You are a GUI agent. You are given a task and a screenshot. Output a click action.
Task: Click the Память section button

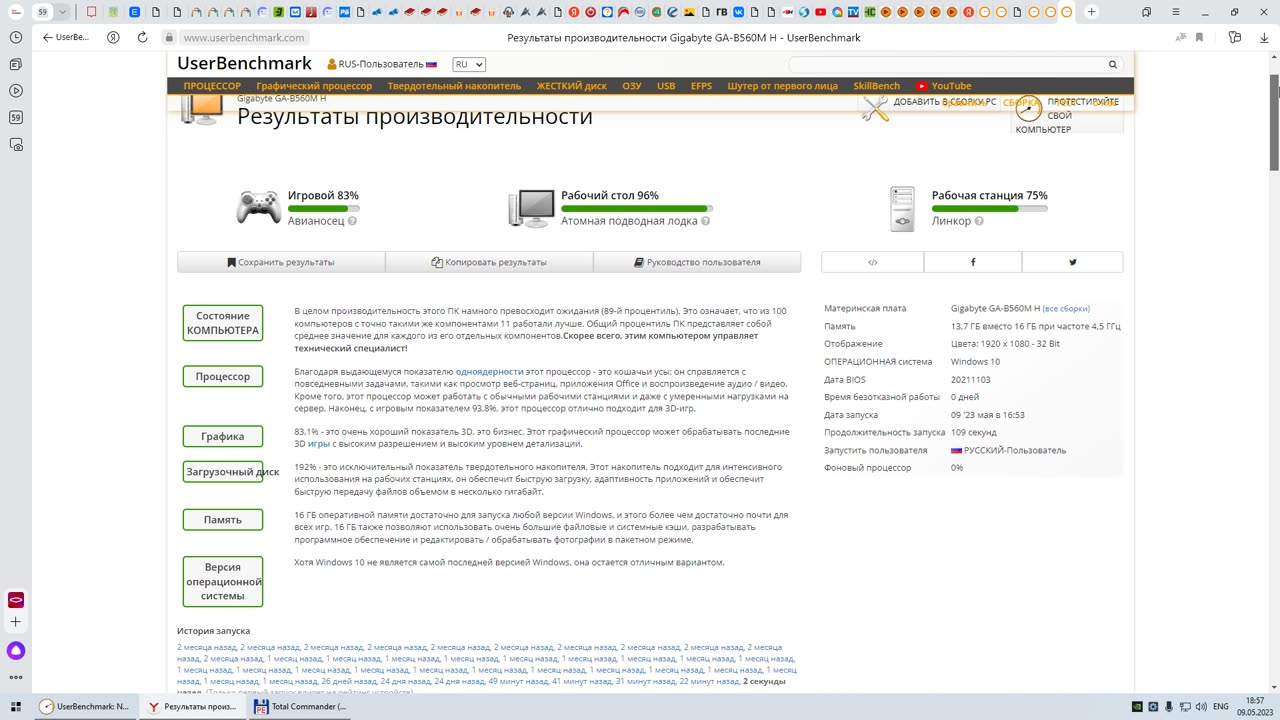[x=223, y=519]
